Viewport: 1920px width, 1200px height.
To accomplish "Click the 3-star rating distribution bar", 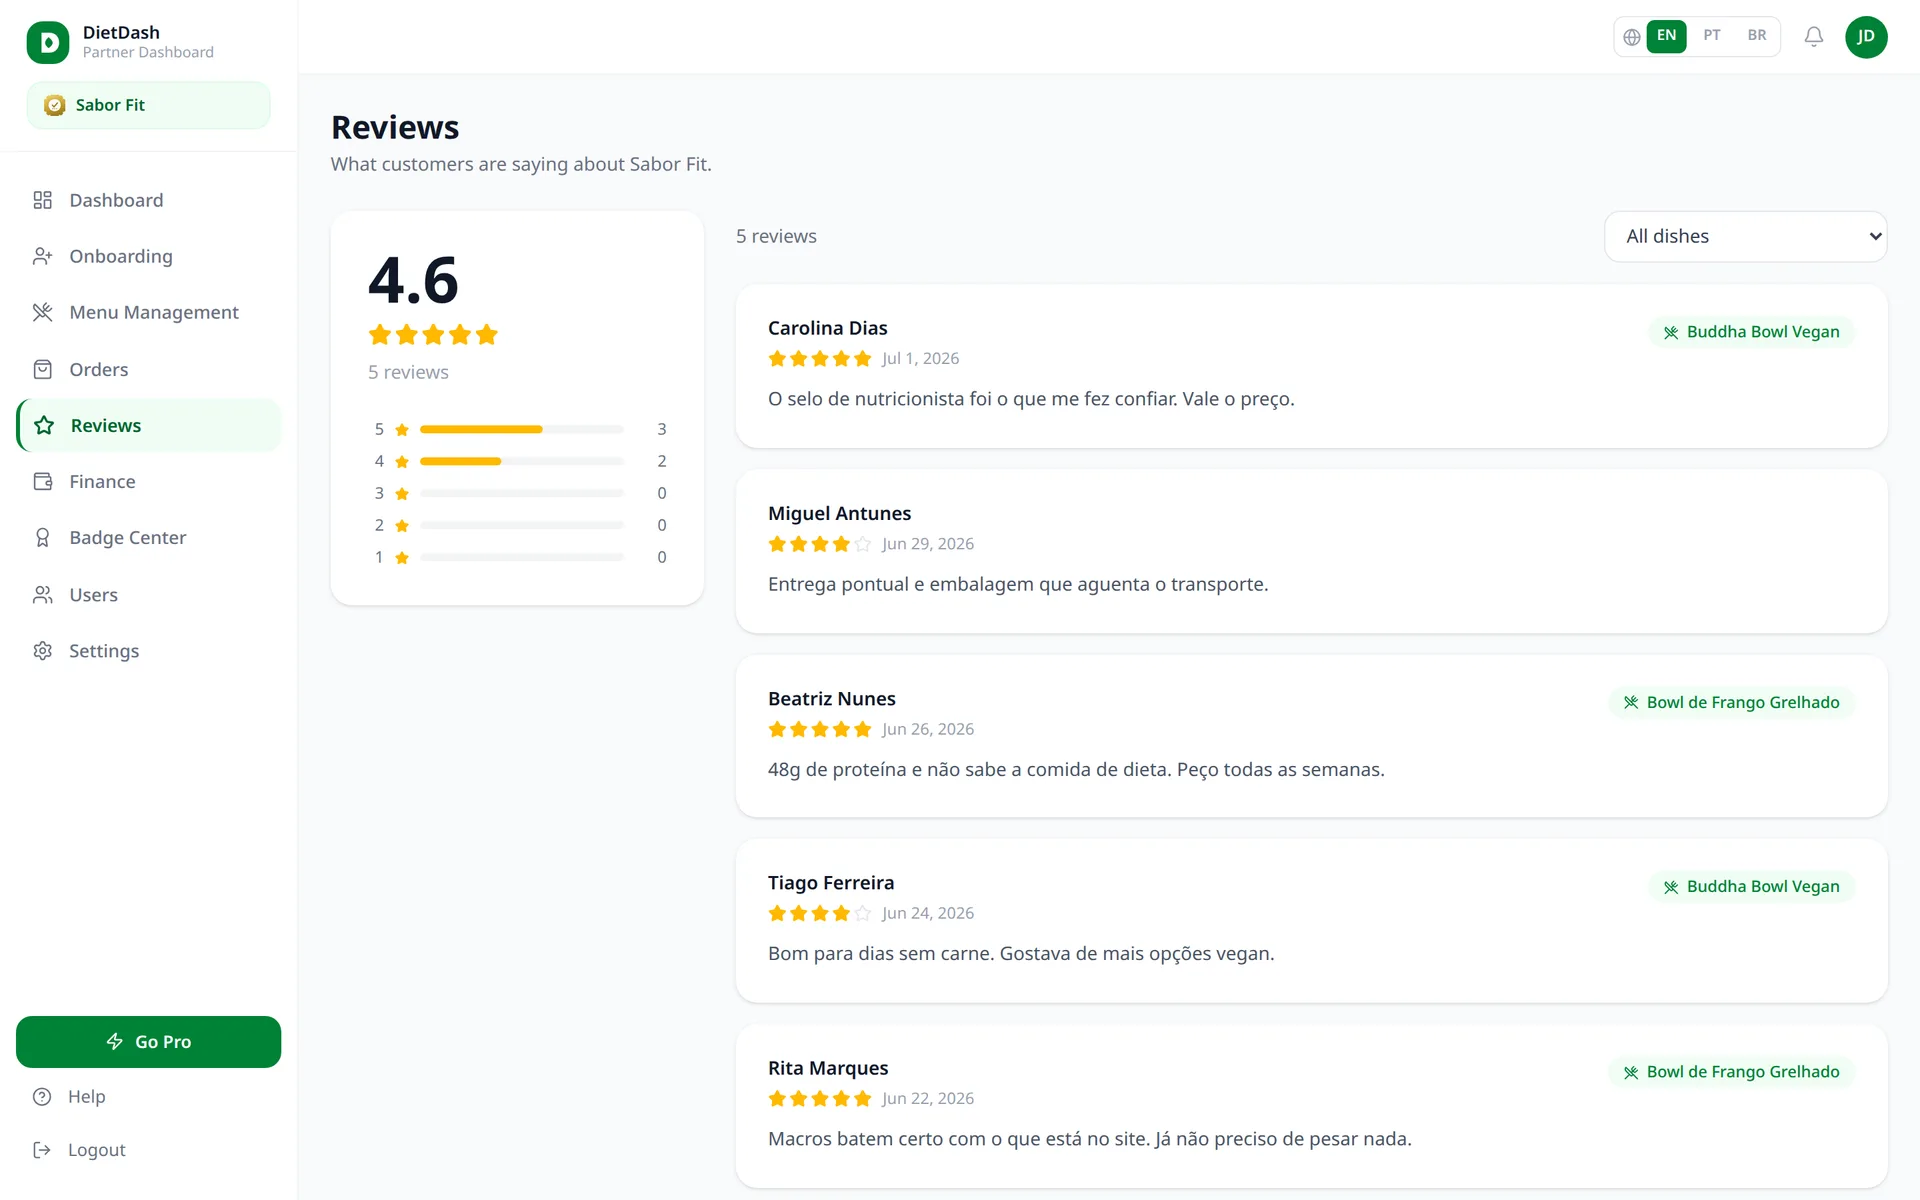I will pos(522,493).
